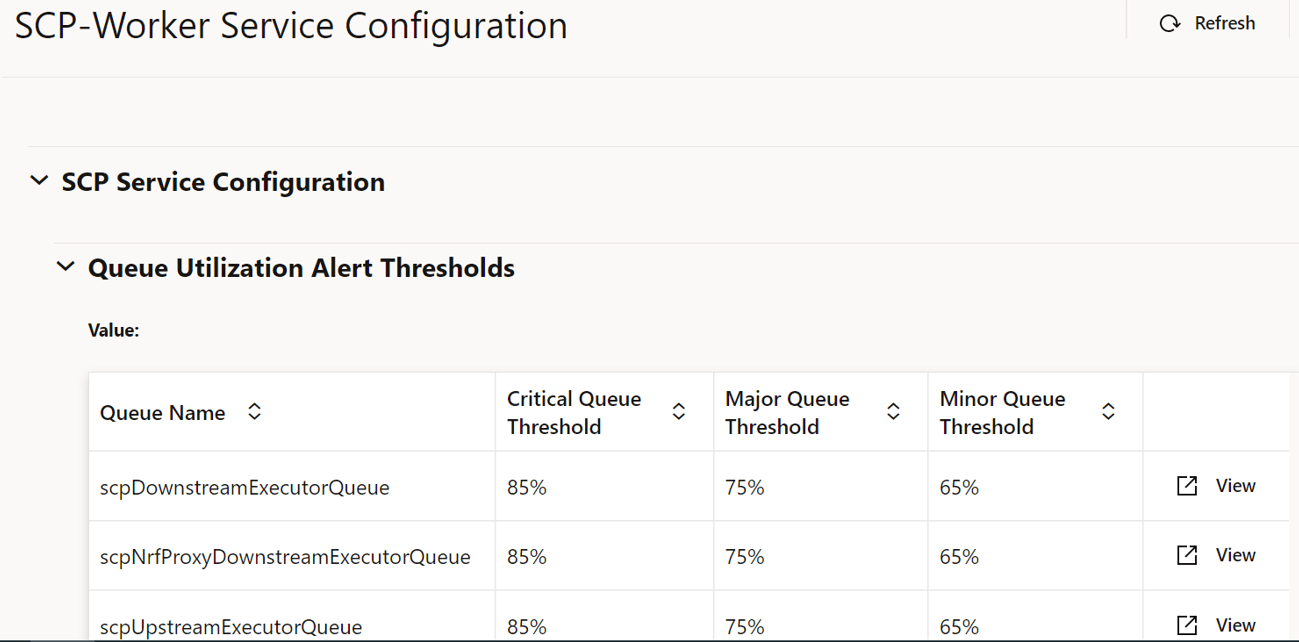Select the scpDownstreamExecutorQueue name cell
The width and height of the screenshot is (1299, 642).
click(245, 488)
